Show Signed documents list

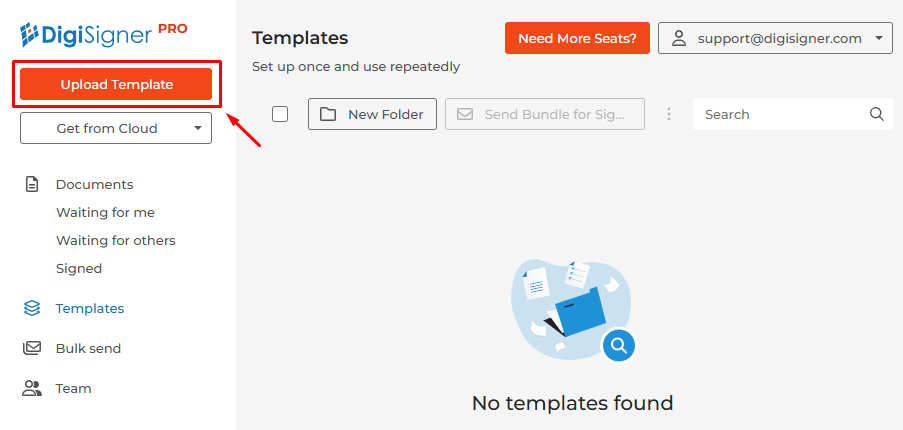click(79, 268)
